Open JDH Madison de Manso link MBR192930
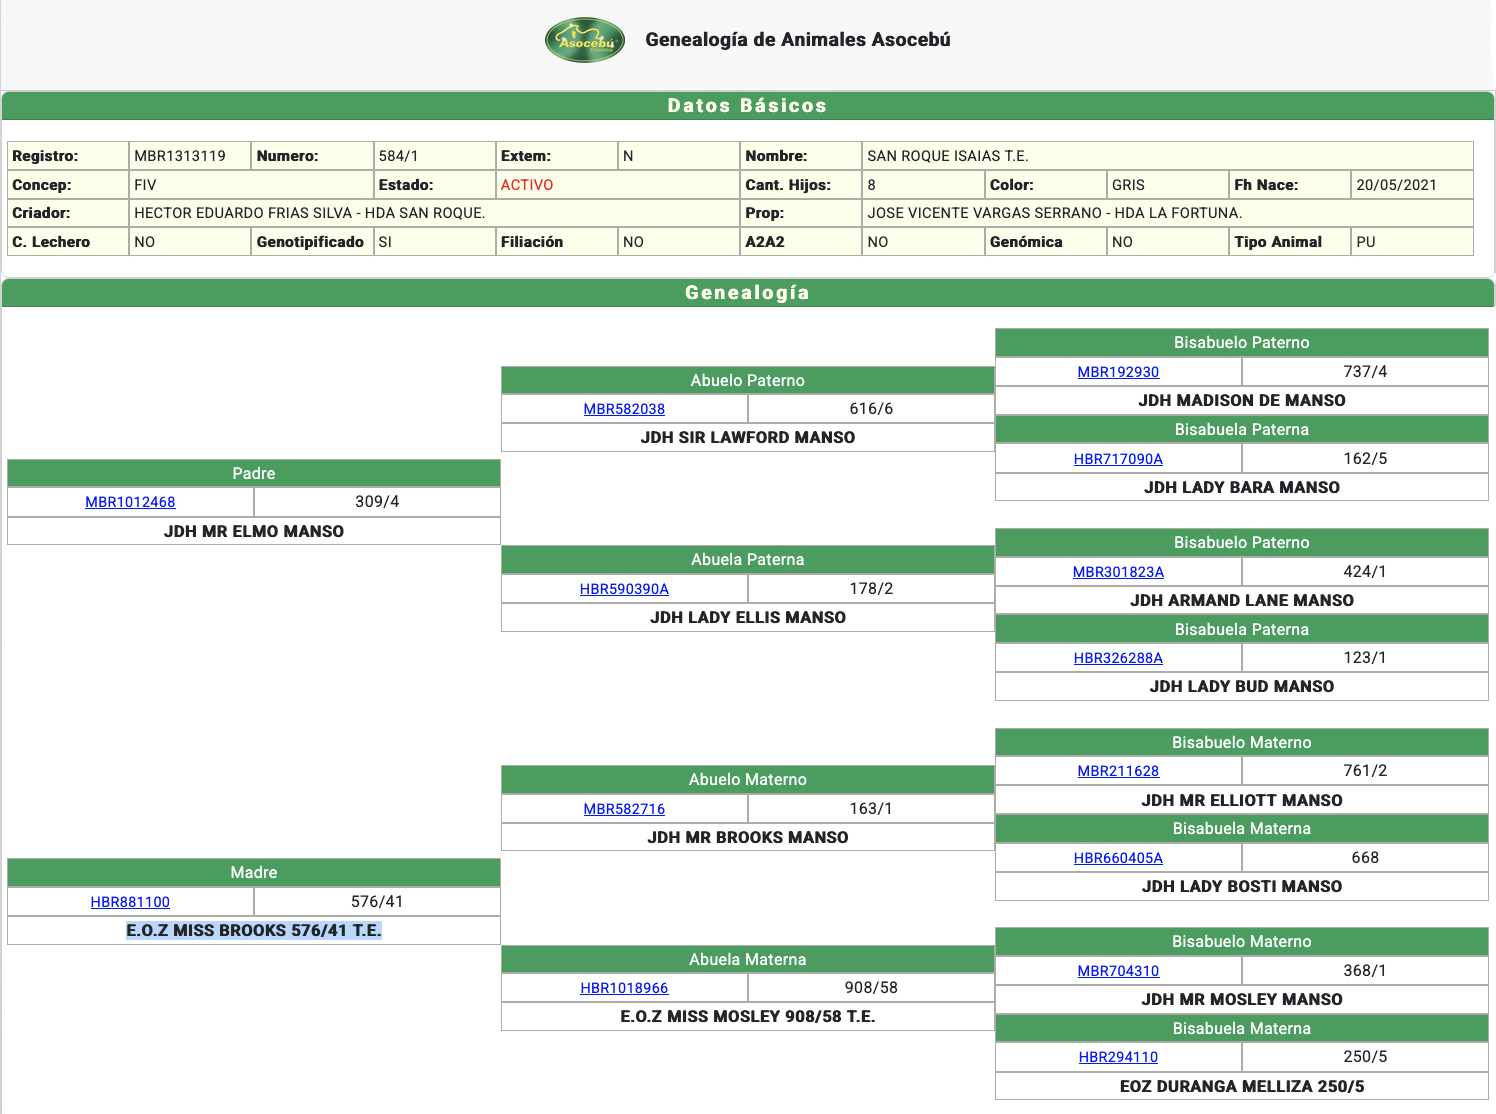1496x1114 pixels. 1118,372
